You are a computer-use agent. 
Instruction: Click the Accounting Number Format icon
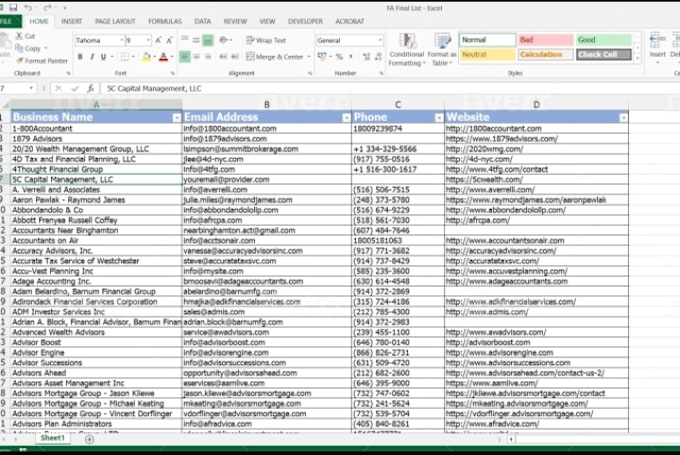[322, 57]
